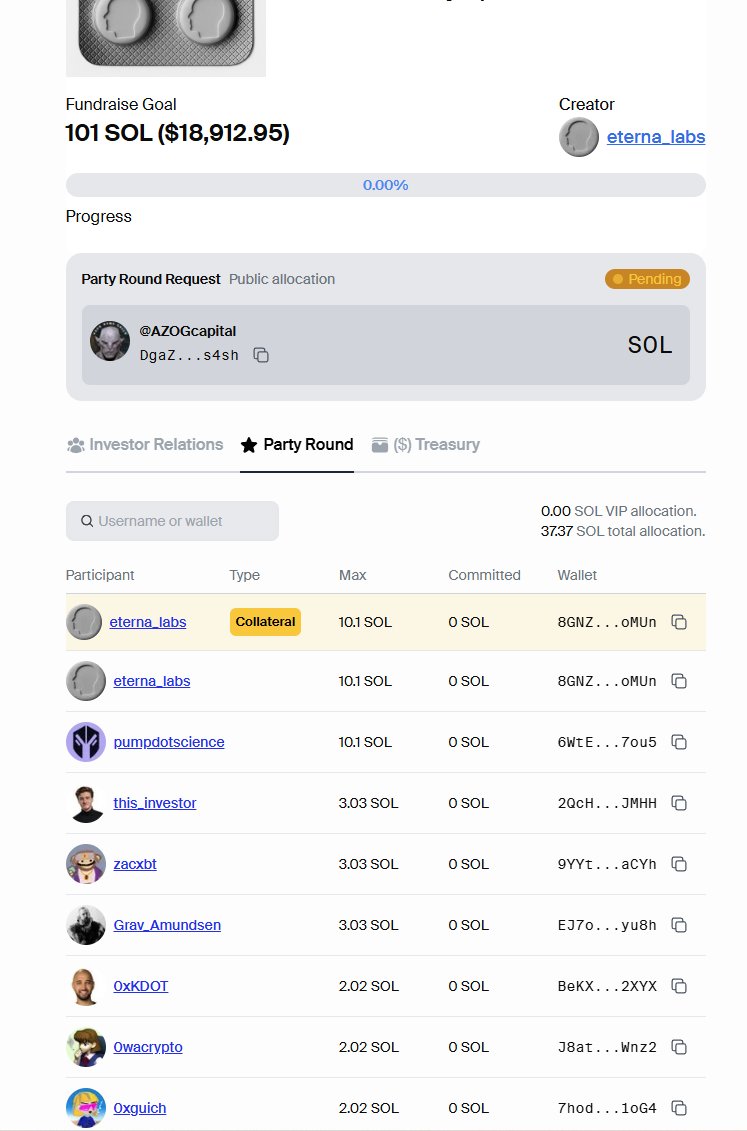Click the Participant column header
Screen dimensions: 747x1131
coord(100,575)
